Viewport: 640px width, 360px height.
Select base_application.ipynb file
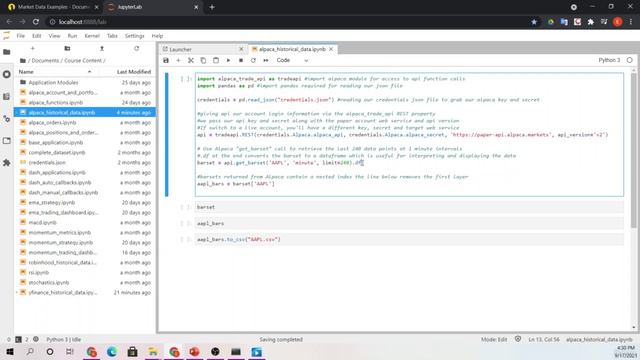(x=85, y=142)
